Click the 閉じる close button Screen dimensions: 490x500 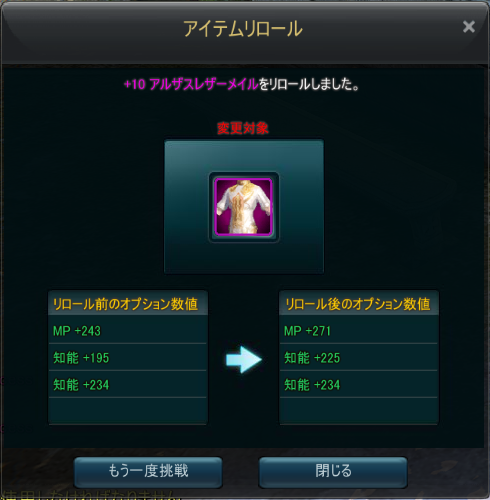[333, 471]
